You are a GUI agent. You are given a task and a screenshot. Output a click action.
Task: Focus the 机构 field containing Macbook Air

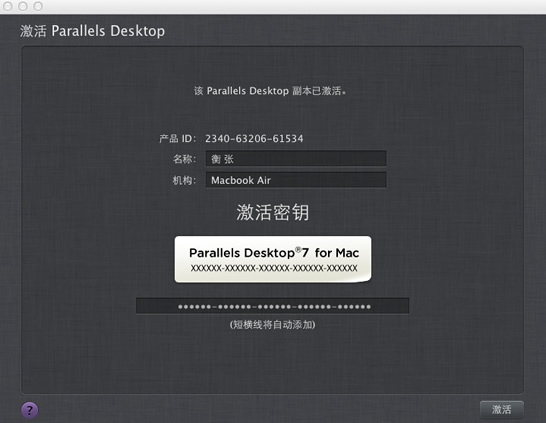click(296, 180)
